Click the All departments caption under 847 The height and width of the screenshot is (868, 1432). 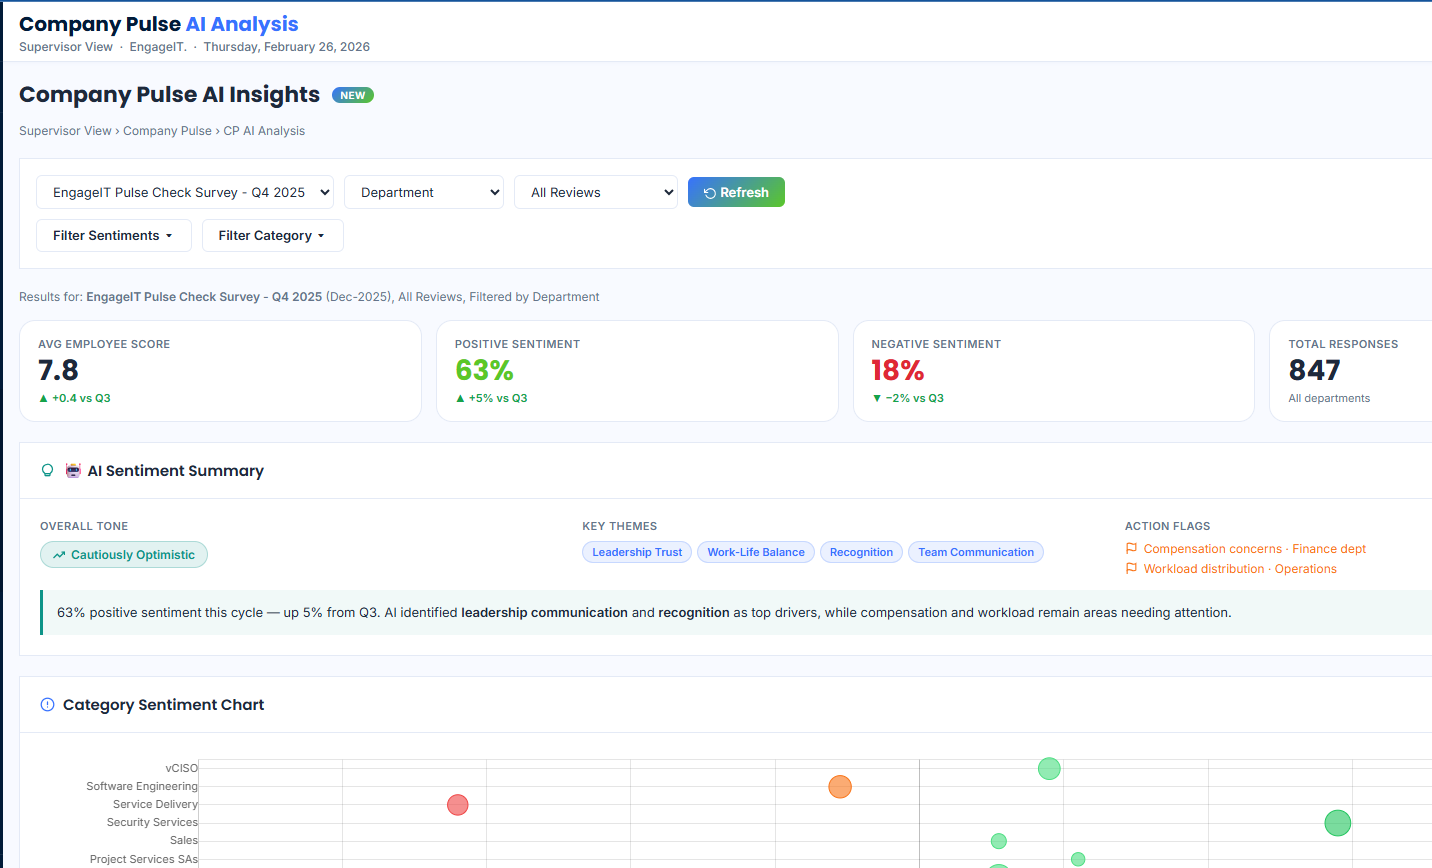(x=1329, y=398)
